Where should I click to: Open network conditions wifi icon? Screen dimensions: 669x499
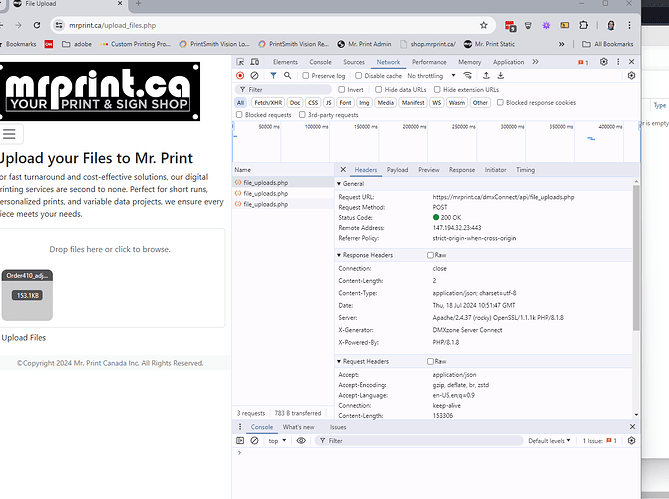click(468, 75)
